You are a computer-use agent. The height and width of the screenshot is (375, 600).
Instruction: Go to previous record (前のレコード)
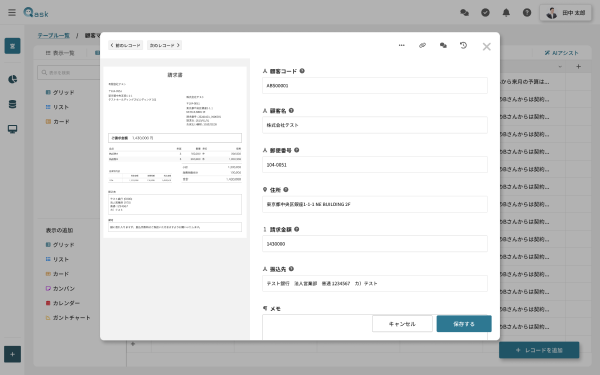[x=126, y=45]
